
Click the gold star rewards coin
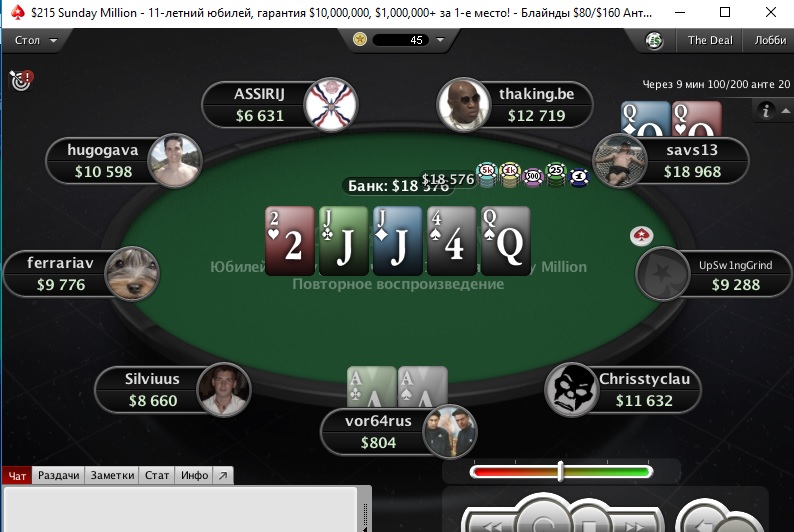[x=360, y=39]
